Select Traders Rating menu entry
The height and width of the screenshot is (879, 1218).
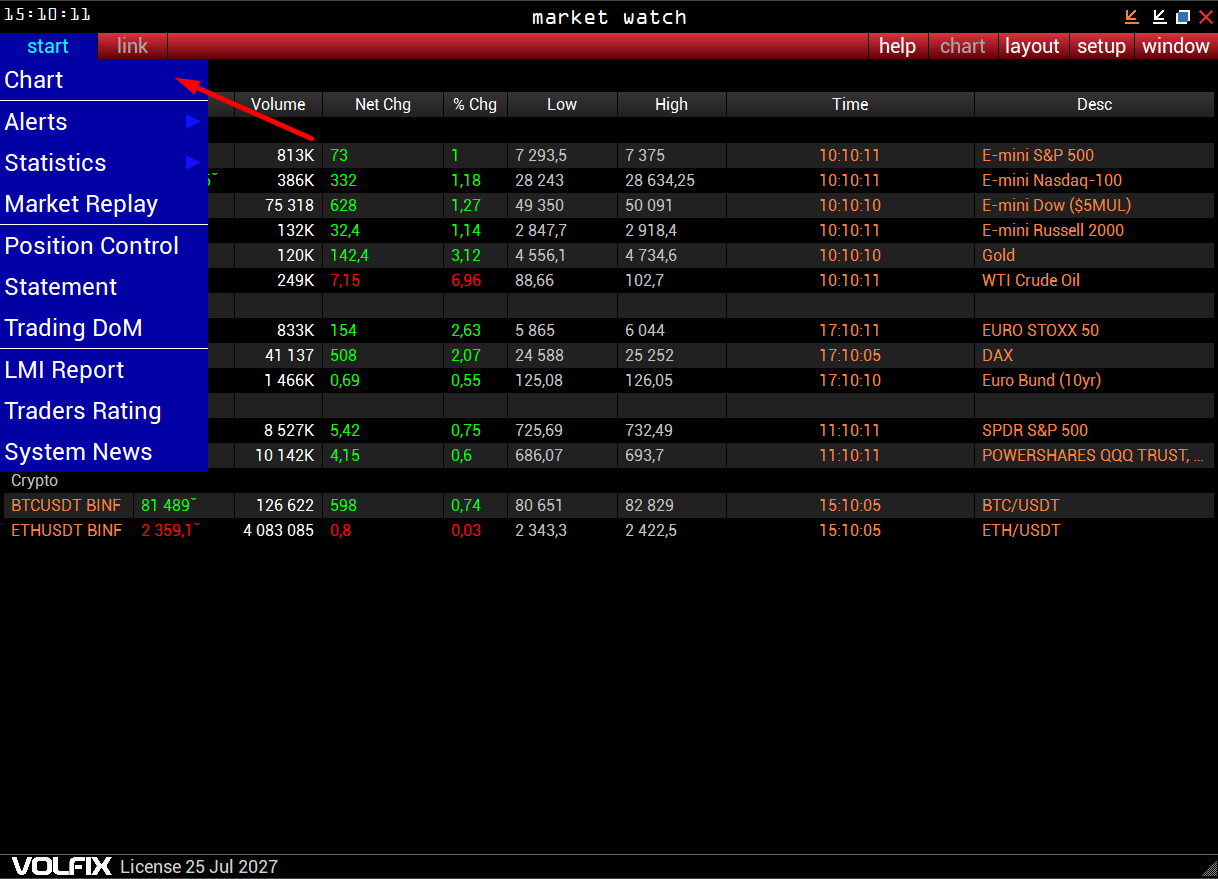(x=104, y=411)
